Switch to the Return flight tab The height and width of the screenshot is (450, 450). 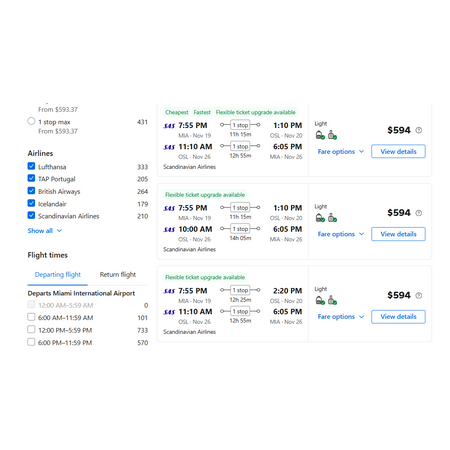pyautogui.click(x=118, y=275)
